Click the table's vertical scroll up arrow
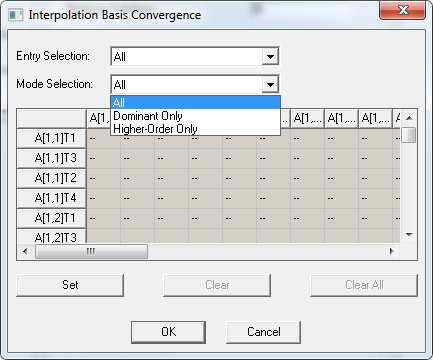The height and width of the screenshot is (360, 433). pyautogui.click(x=409, y=118)
